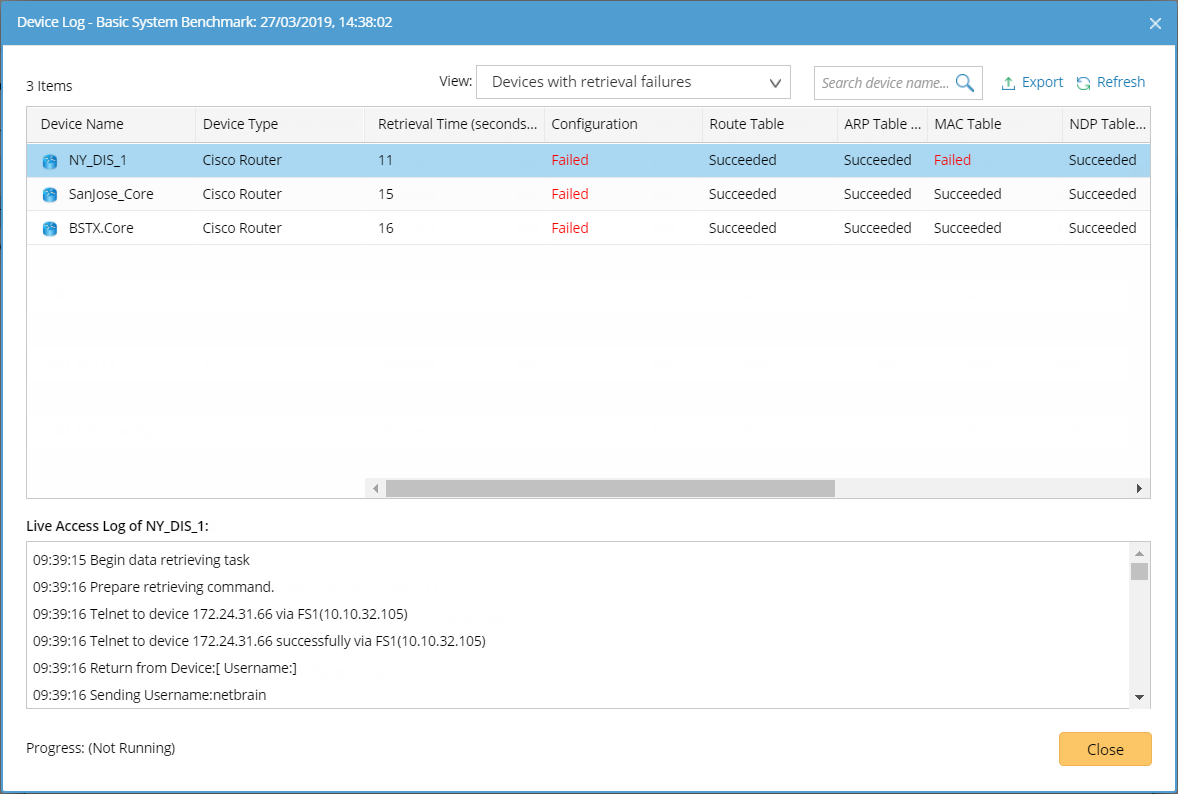The height and width of the screenshot is (794, 1178).
Task: Click the NY_DIS_1 router icon
Action: [50, 161]
